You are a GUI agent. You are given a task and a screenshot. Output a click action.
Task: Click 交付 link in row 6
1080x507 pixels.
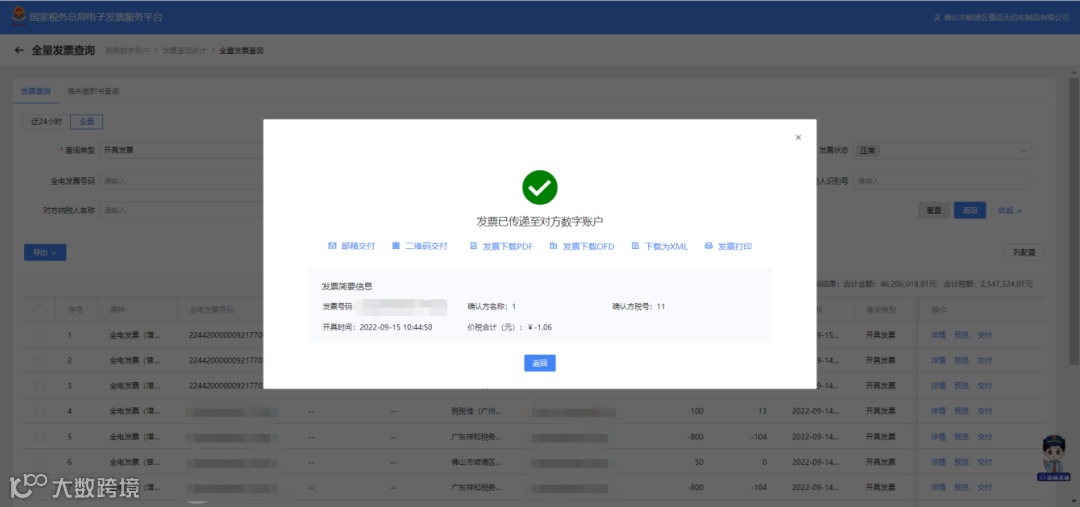985,462
